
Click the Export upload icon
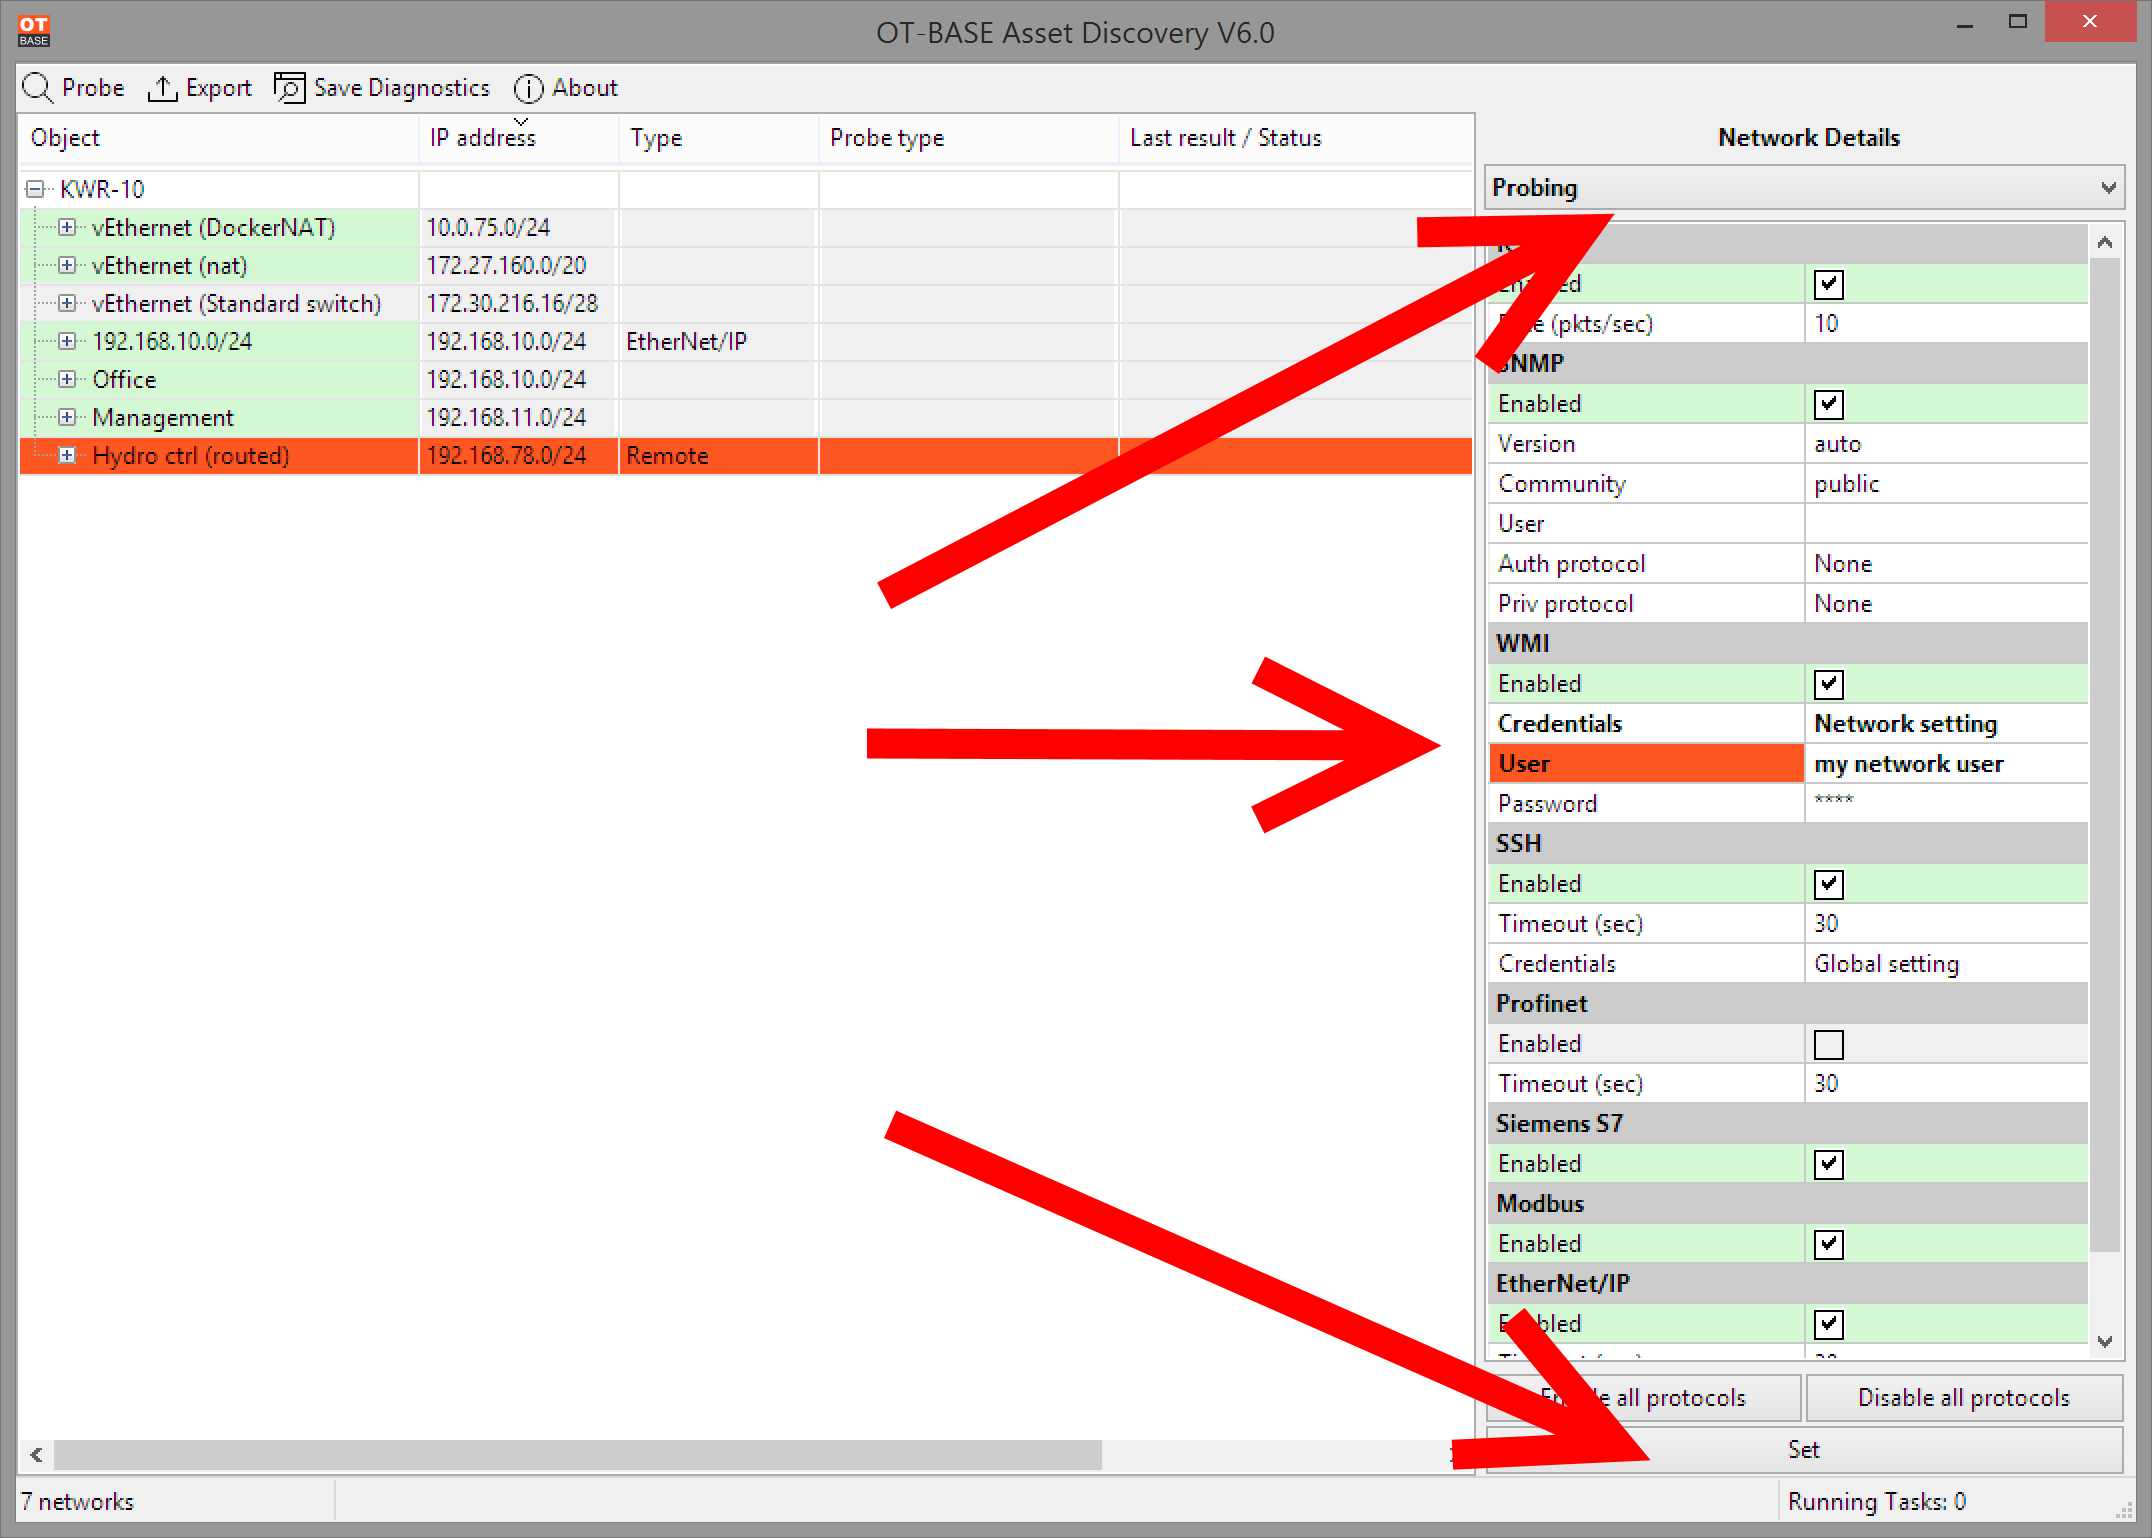pos(162,89)
